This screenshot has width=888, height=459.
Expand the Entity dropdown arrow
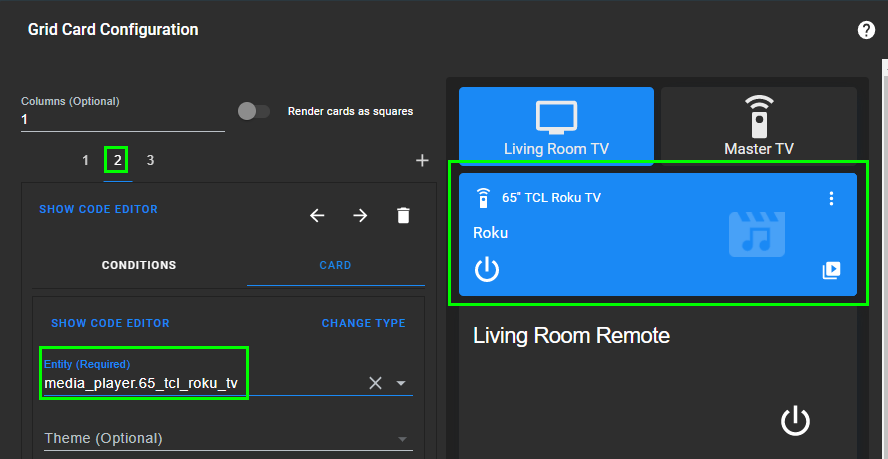(401, 384)
